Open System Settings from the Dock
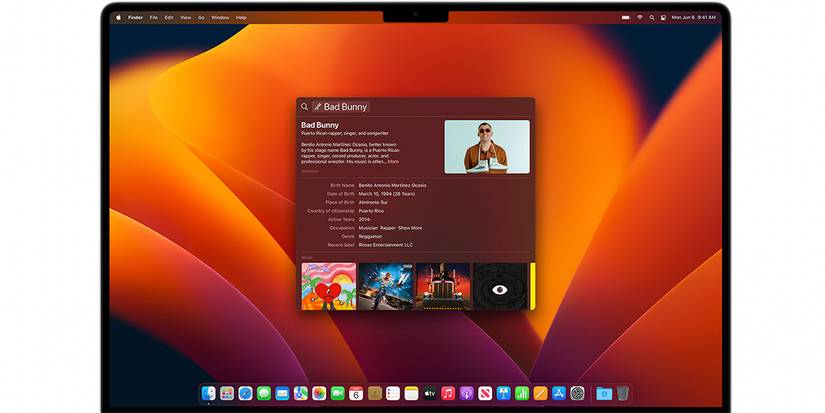 [x=577, y=393]
